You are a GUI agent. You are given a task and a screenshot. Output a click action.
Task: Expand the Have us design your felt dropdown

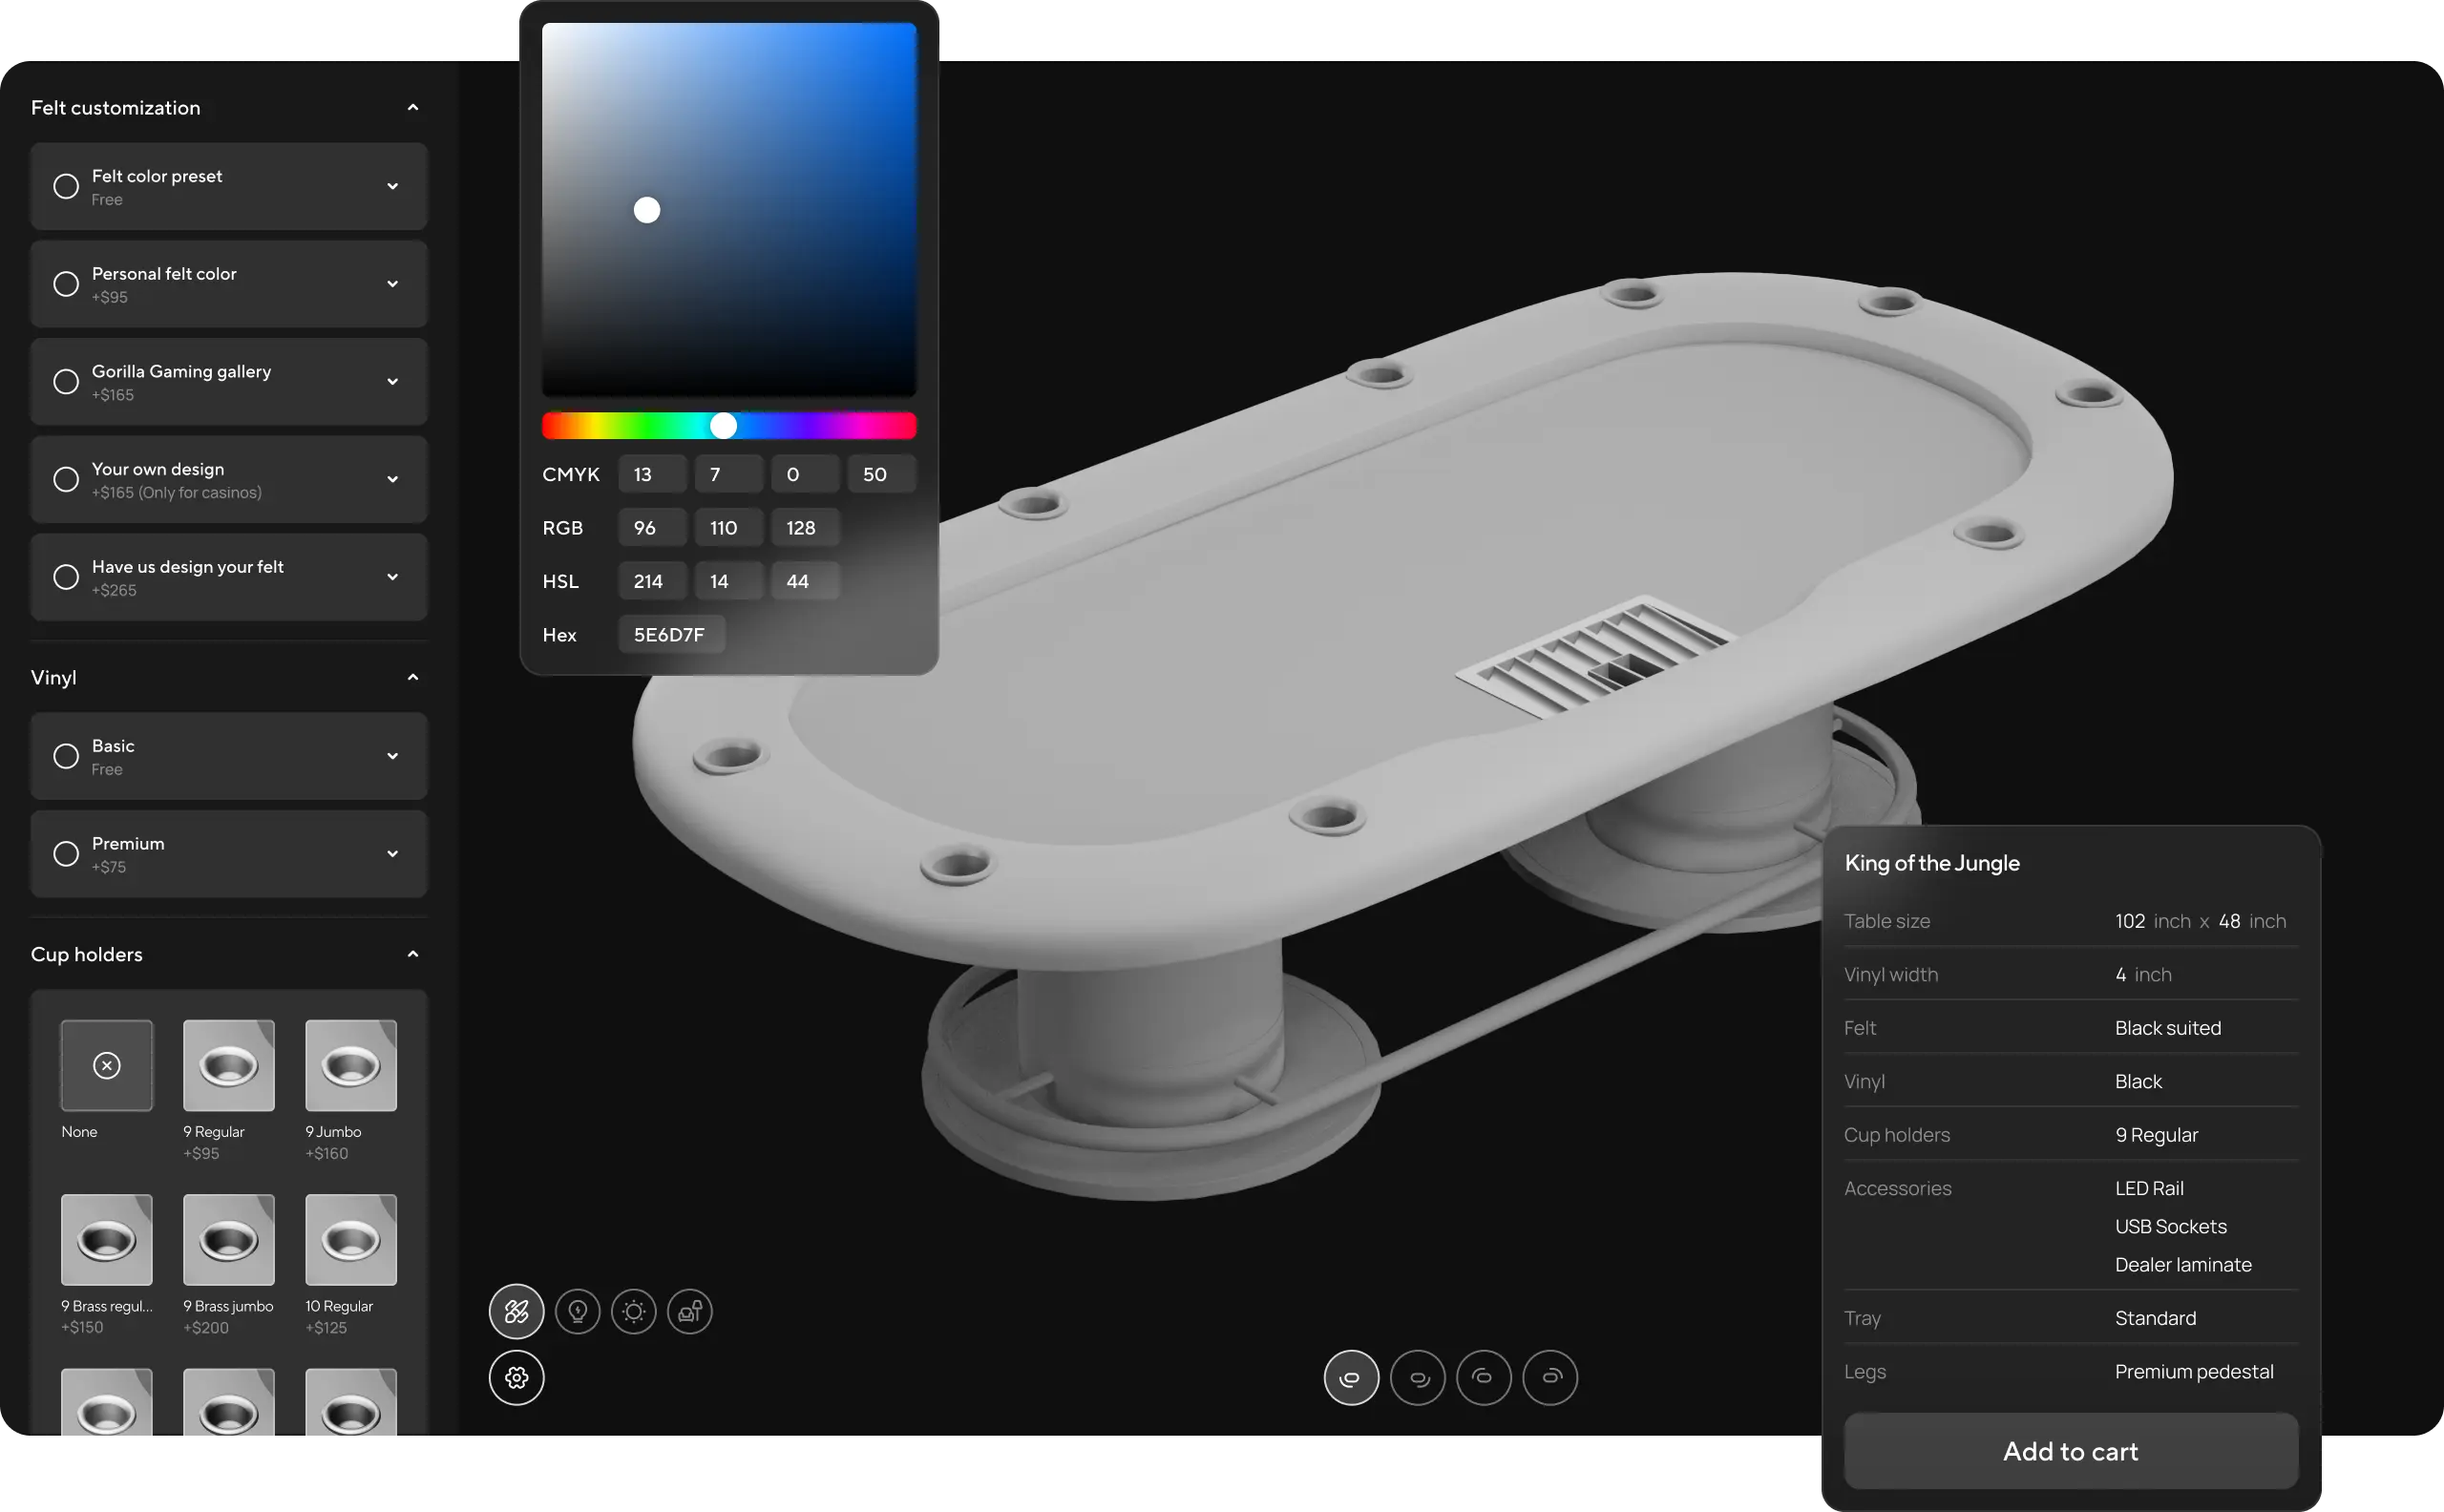[393, 577]
